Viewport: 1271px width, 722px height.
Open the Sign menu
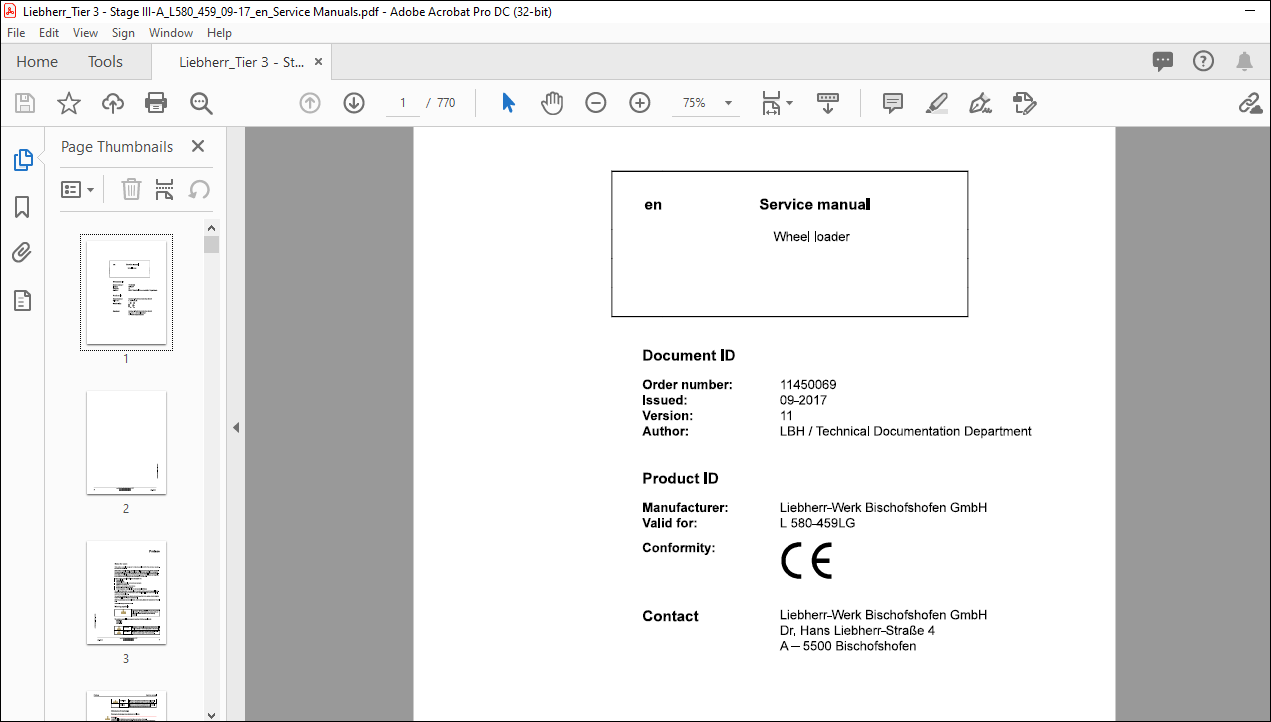tap(123, 33)
